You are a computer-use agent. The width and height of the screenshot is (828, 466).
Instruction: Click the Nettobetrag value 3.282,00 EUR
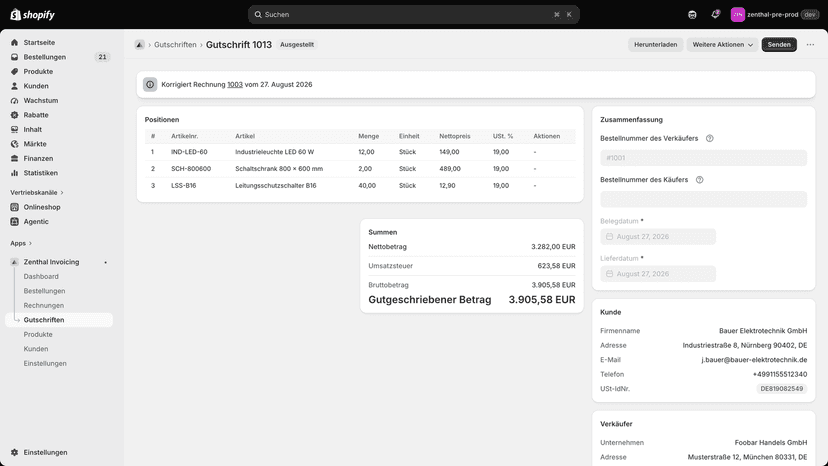pos(553,247)
